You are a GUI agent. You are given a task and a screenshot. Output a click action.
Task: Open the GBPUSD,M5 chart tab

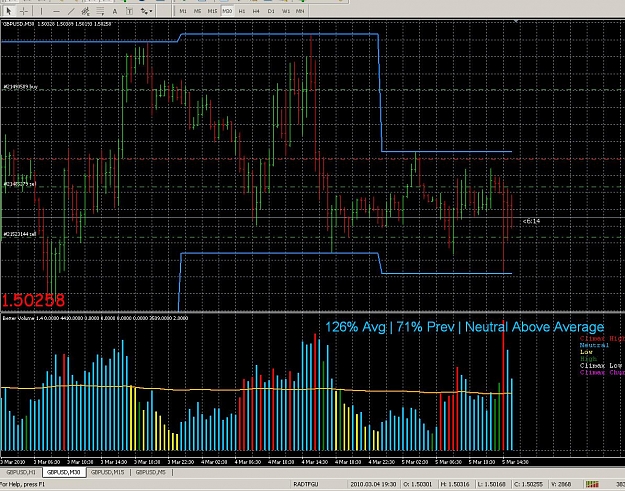click(x=151, y=472)
